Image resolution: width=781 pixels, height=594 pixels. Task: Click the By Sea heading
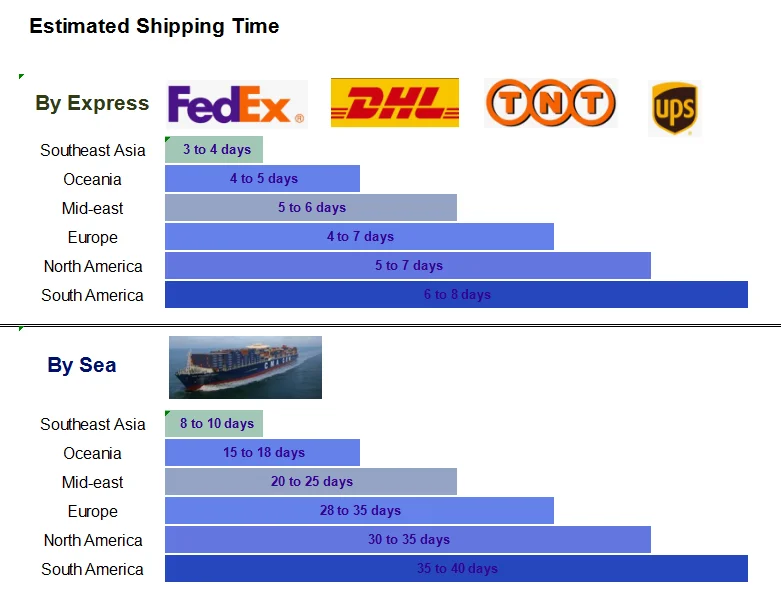[x=82, y=365]
